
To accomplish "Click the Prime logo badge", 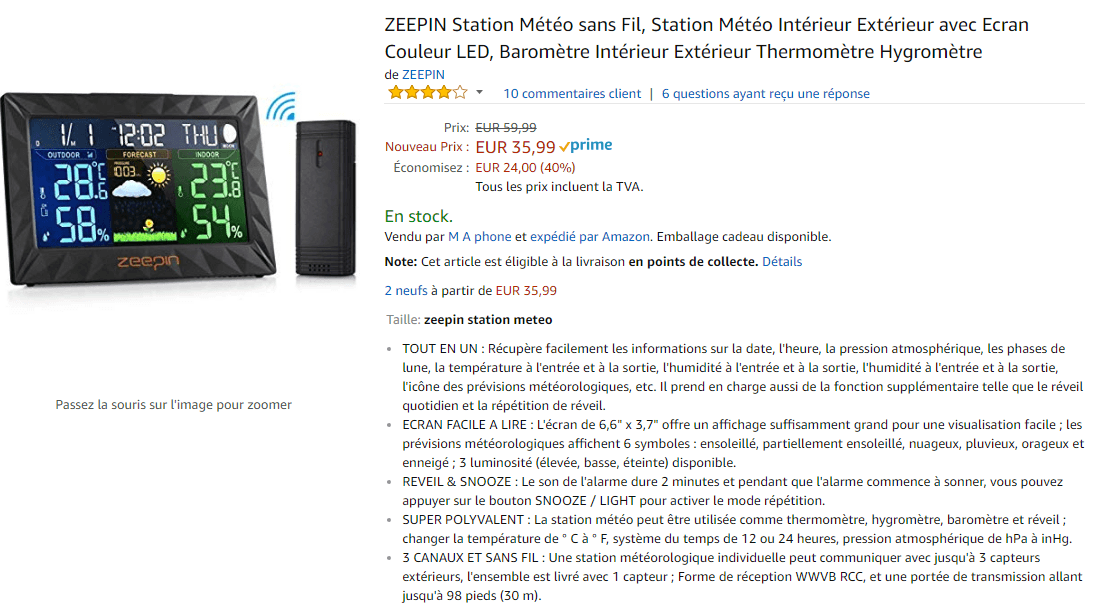I will [586, 146].
